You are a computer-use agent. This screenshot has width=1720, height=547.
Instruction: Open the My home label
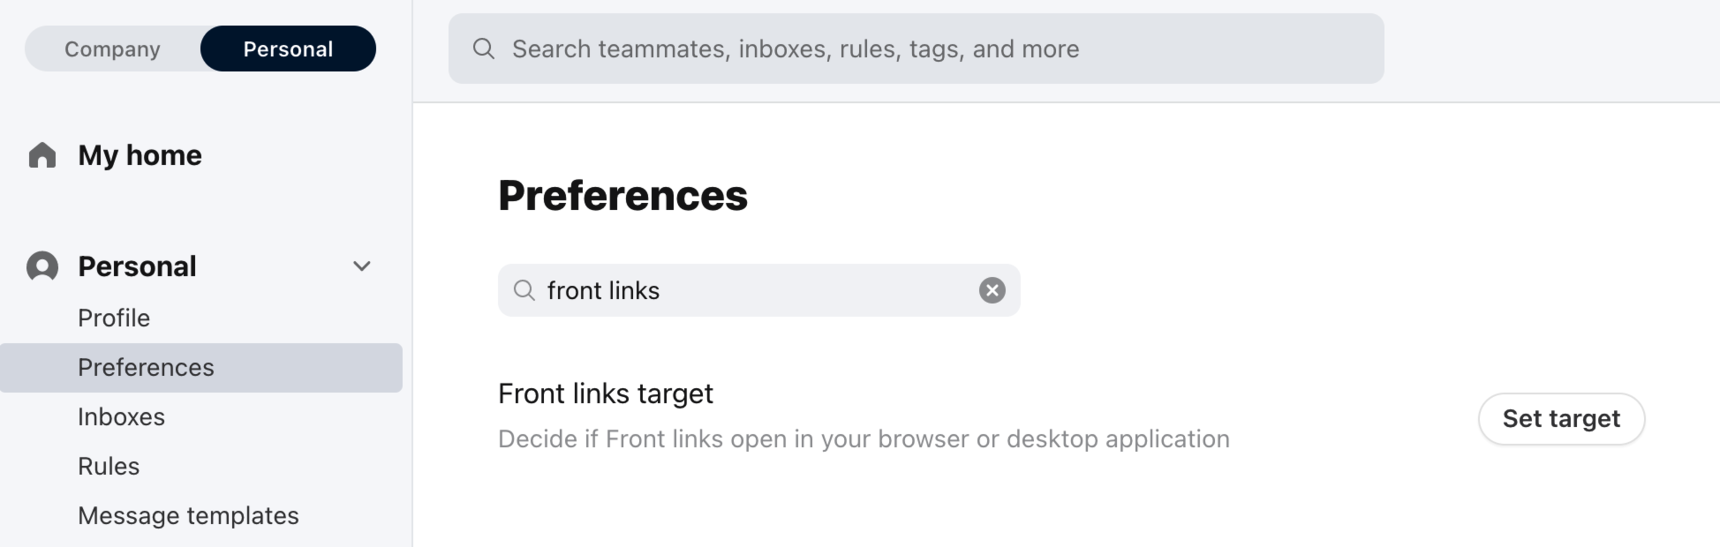tap(140, 155)
